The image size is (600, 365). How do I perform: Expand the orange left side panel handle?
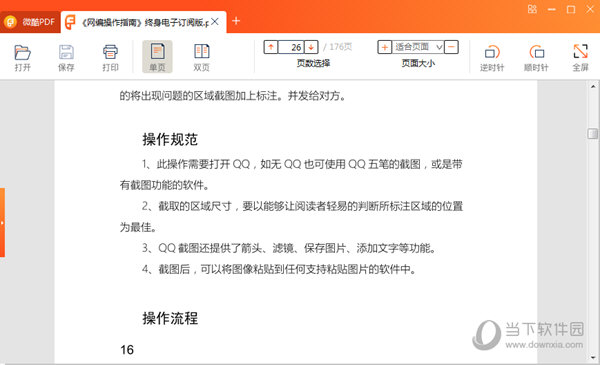click(2, 222)
